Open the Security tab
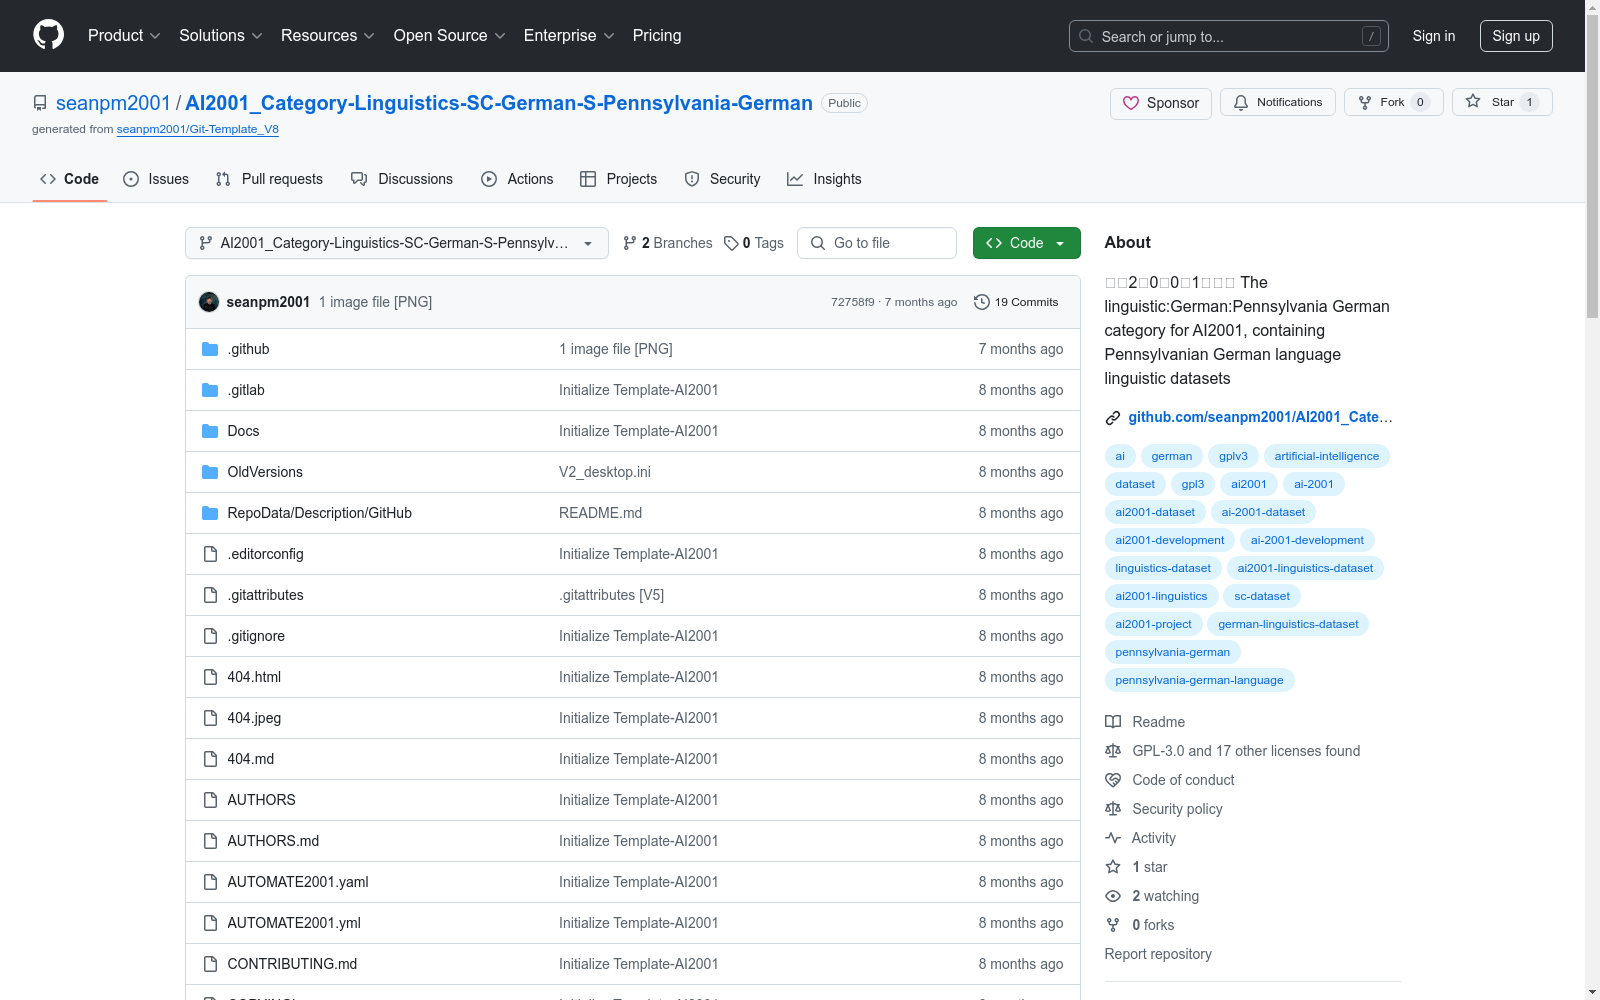This screenshot has height=1000, width=1600. coord(722,179)
